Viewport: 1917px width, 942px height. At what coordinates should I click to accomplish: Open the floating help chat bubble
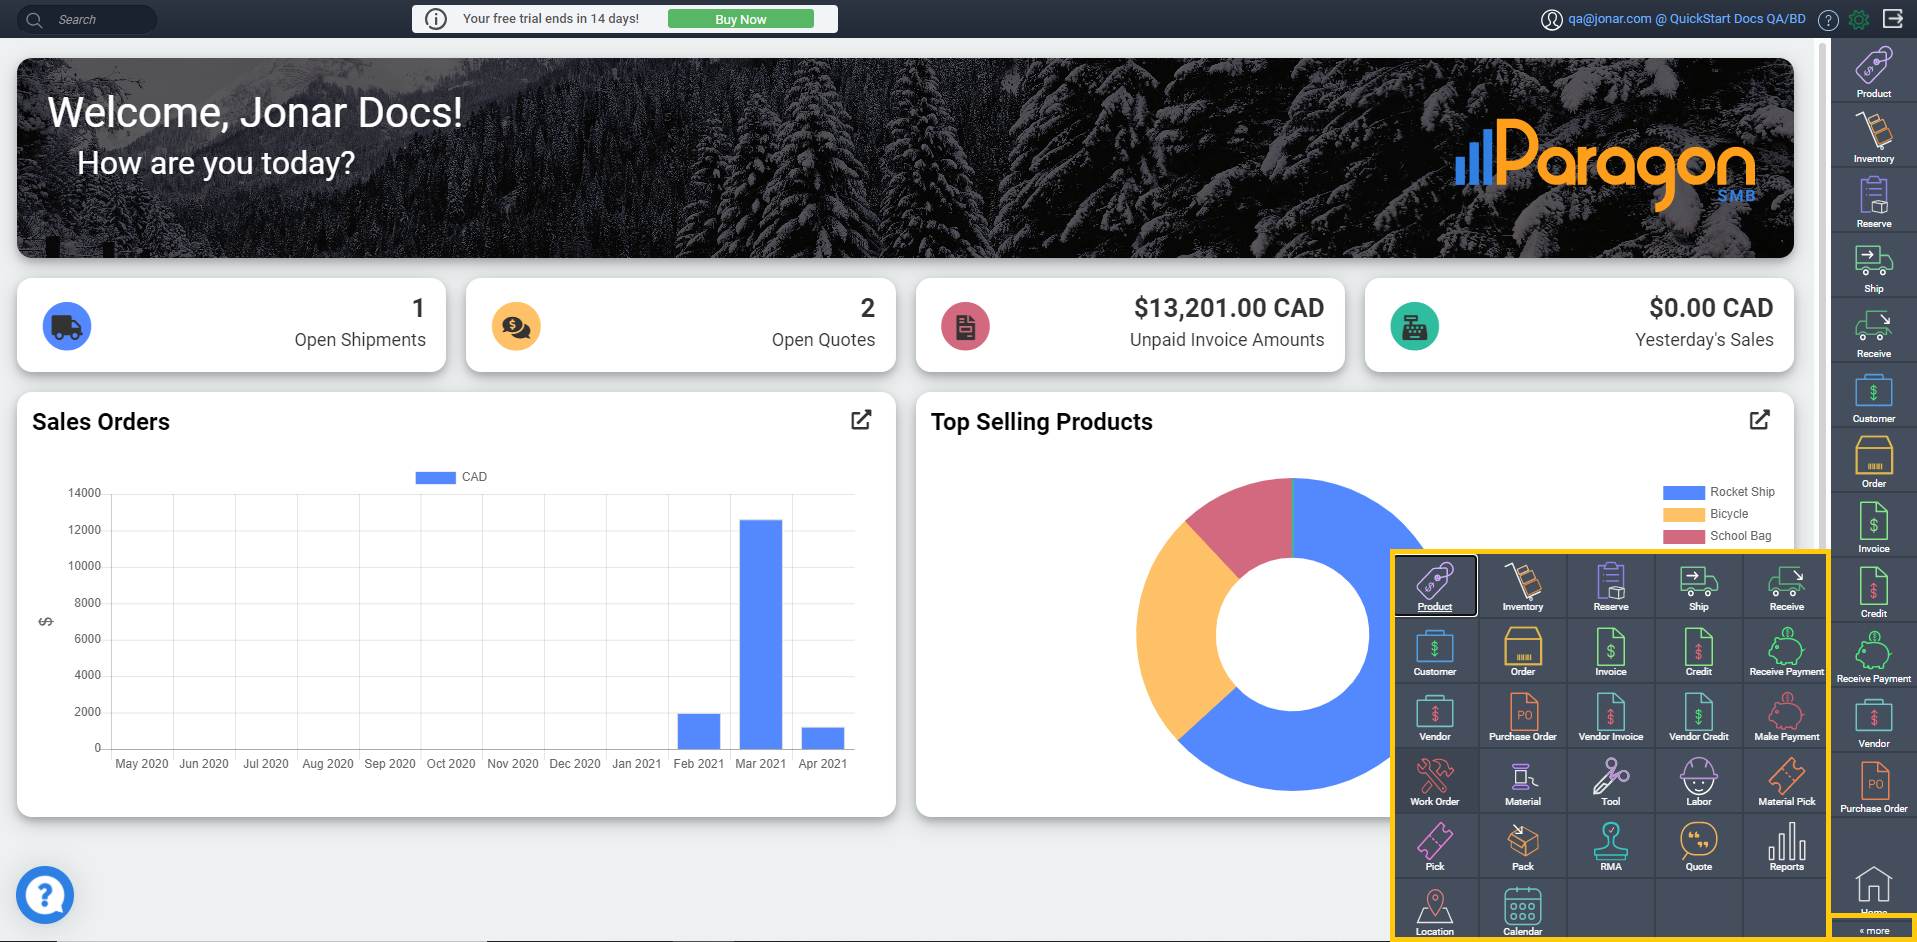45,895
